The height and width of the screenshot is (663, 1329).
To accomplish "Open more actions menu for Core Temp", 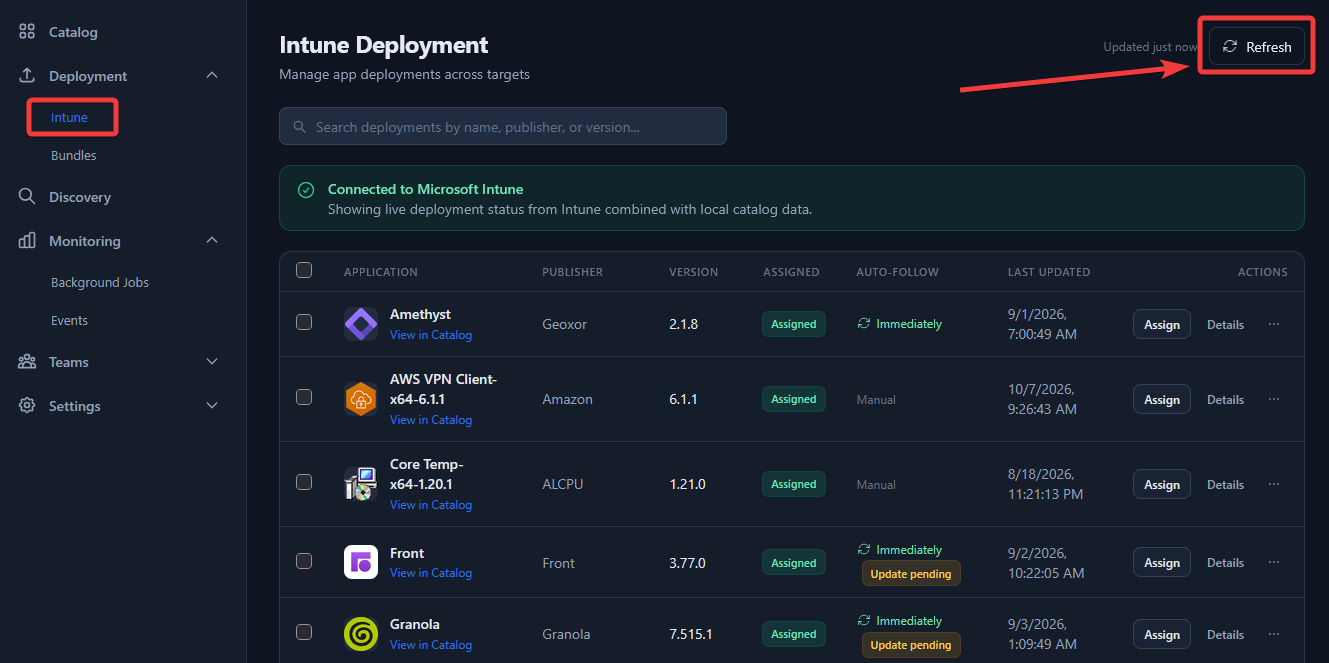I will 1274,484.
